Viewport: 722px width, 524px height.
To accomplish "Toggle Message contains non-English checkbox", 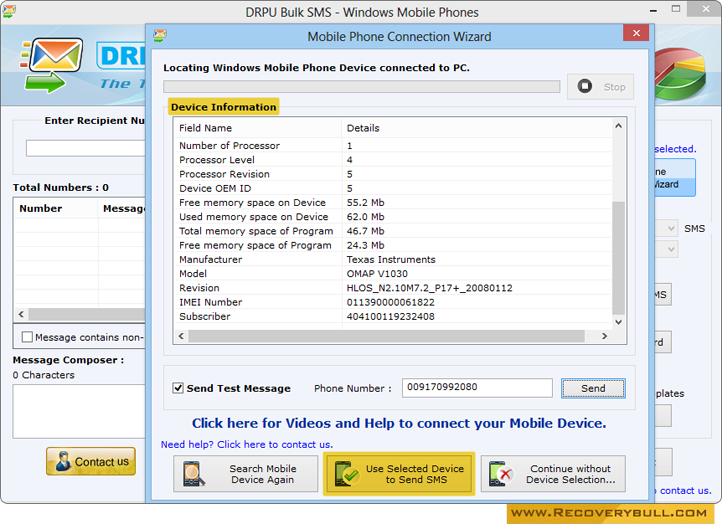I will click(27, 337).
